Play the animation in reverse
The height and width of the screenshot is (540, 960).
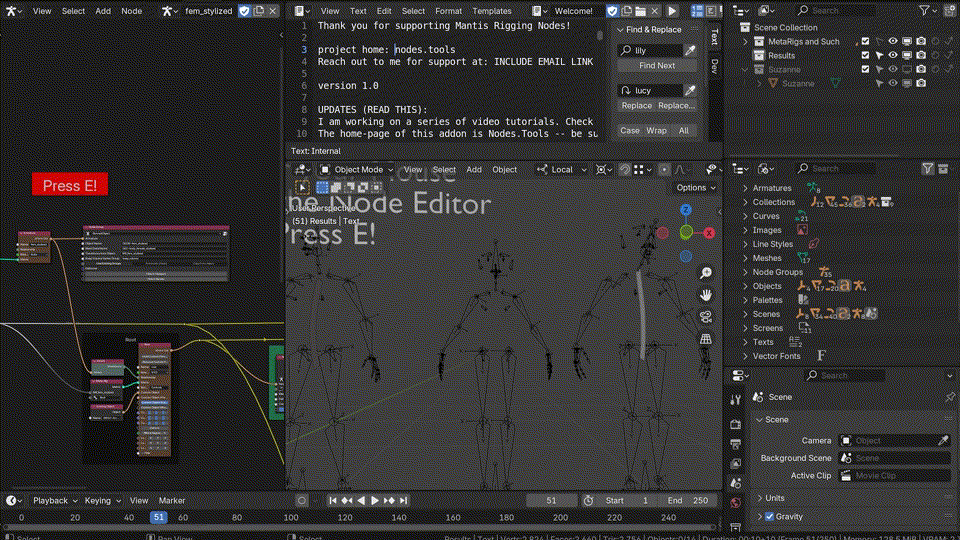361,501
